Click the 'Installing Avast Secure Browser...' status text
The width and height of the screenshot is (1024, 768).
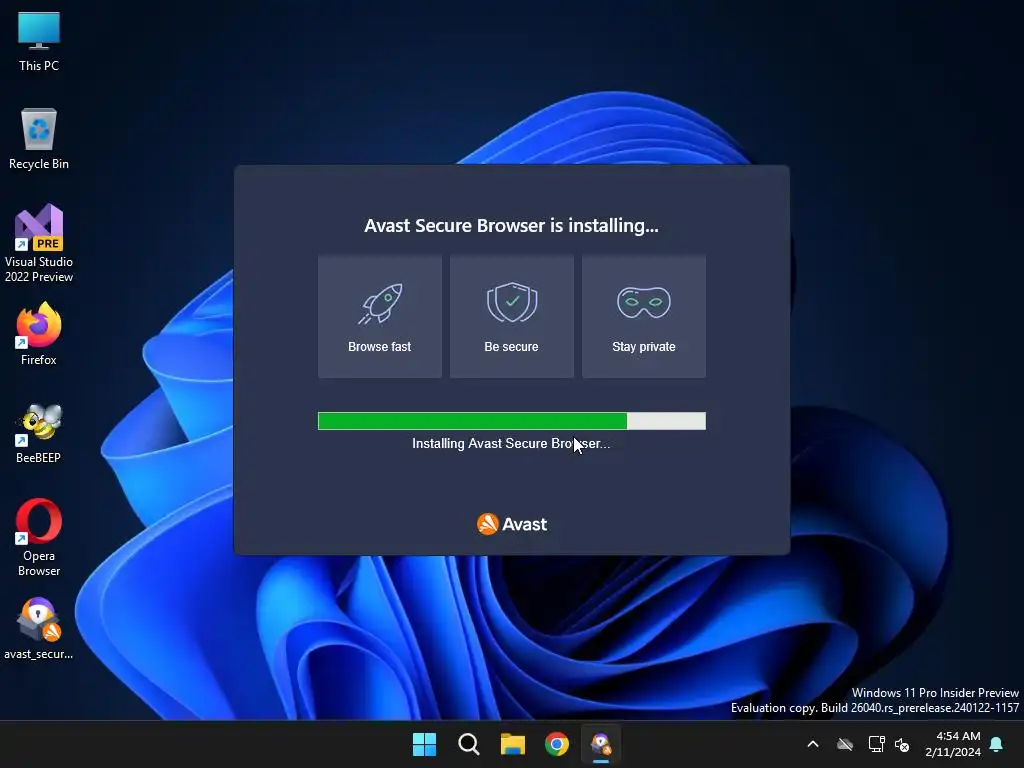click(511, 443)
